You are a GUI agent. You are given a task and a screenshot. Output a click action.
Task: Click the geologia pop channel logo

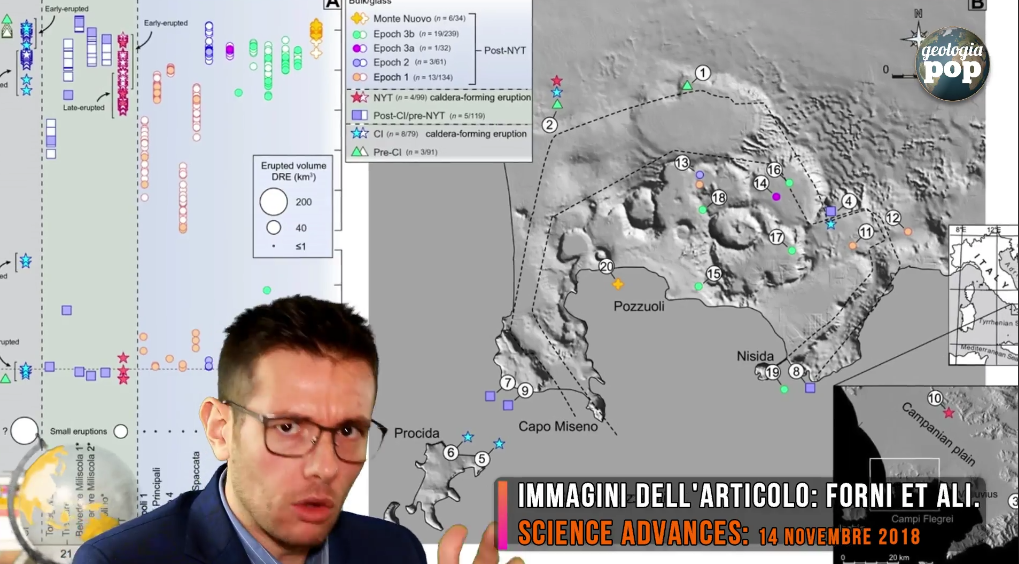pyautogui.click(x=952, y=63)
